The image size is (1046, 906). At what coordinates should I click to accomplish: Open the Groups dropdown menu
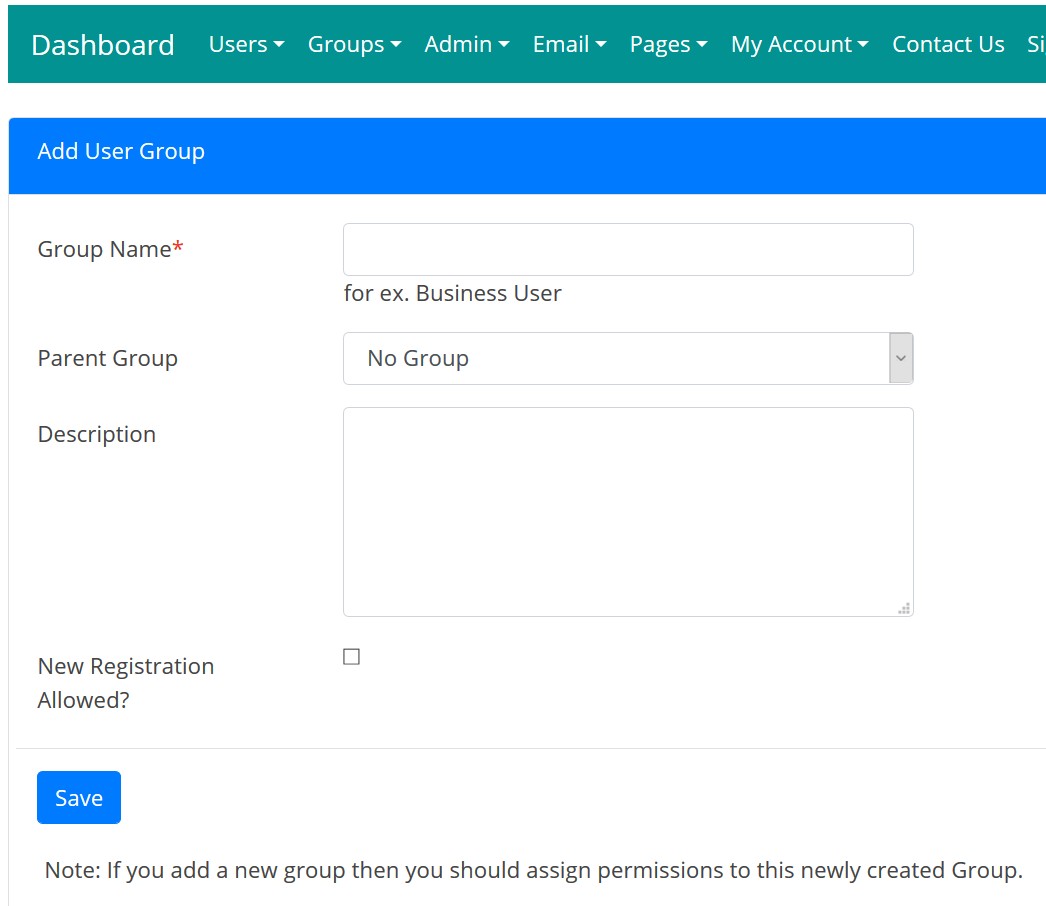point(354,45)
